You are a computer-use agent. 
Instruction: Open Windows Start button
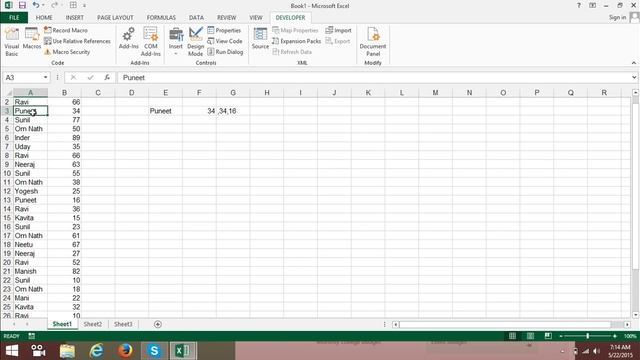(x=12, y=351)
